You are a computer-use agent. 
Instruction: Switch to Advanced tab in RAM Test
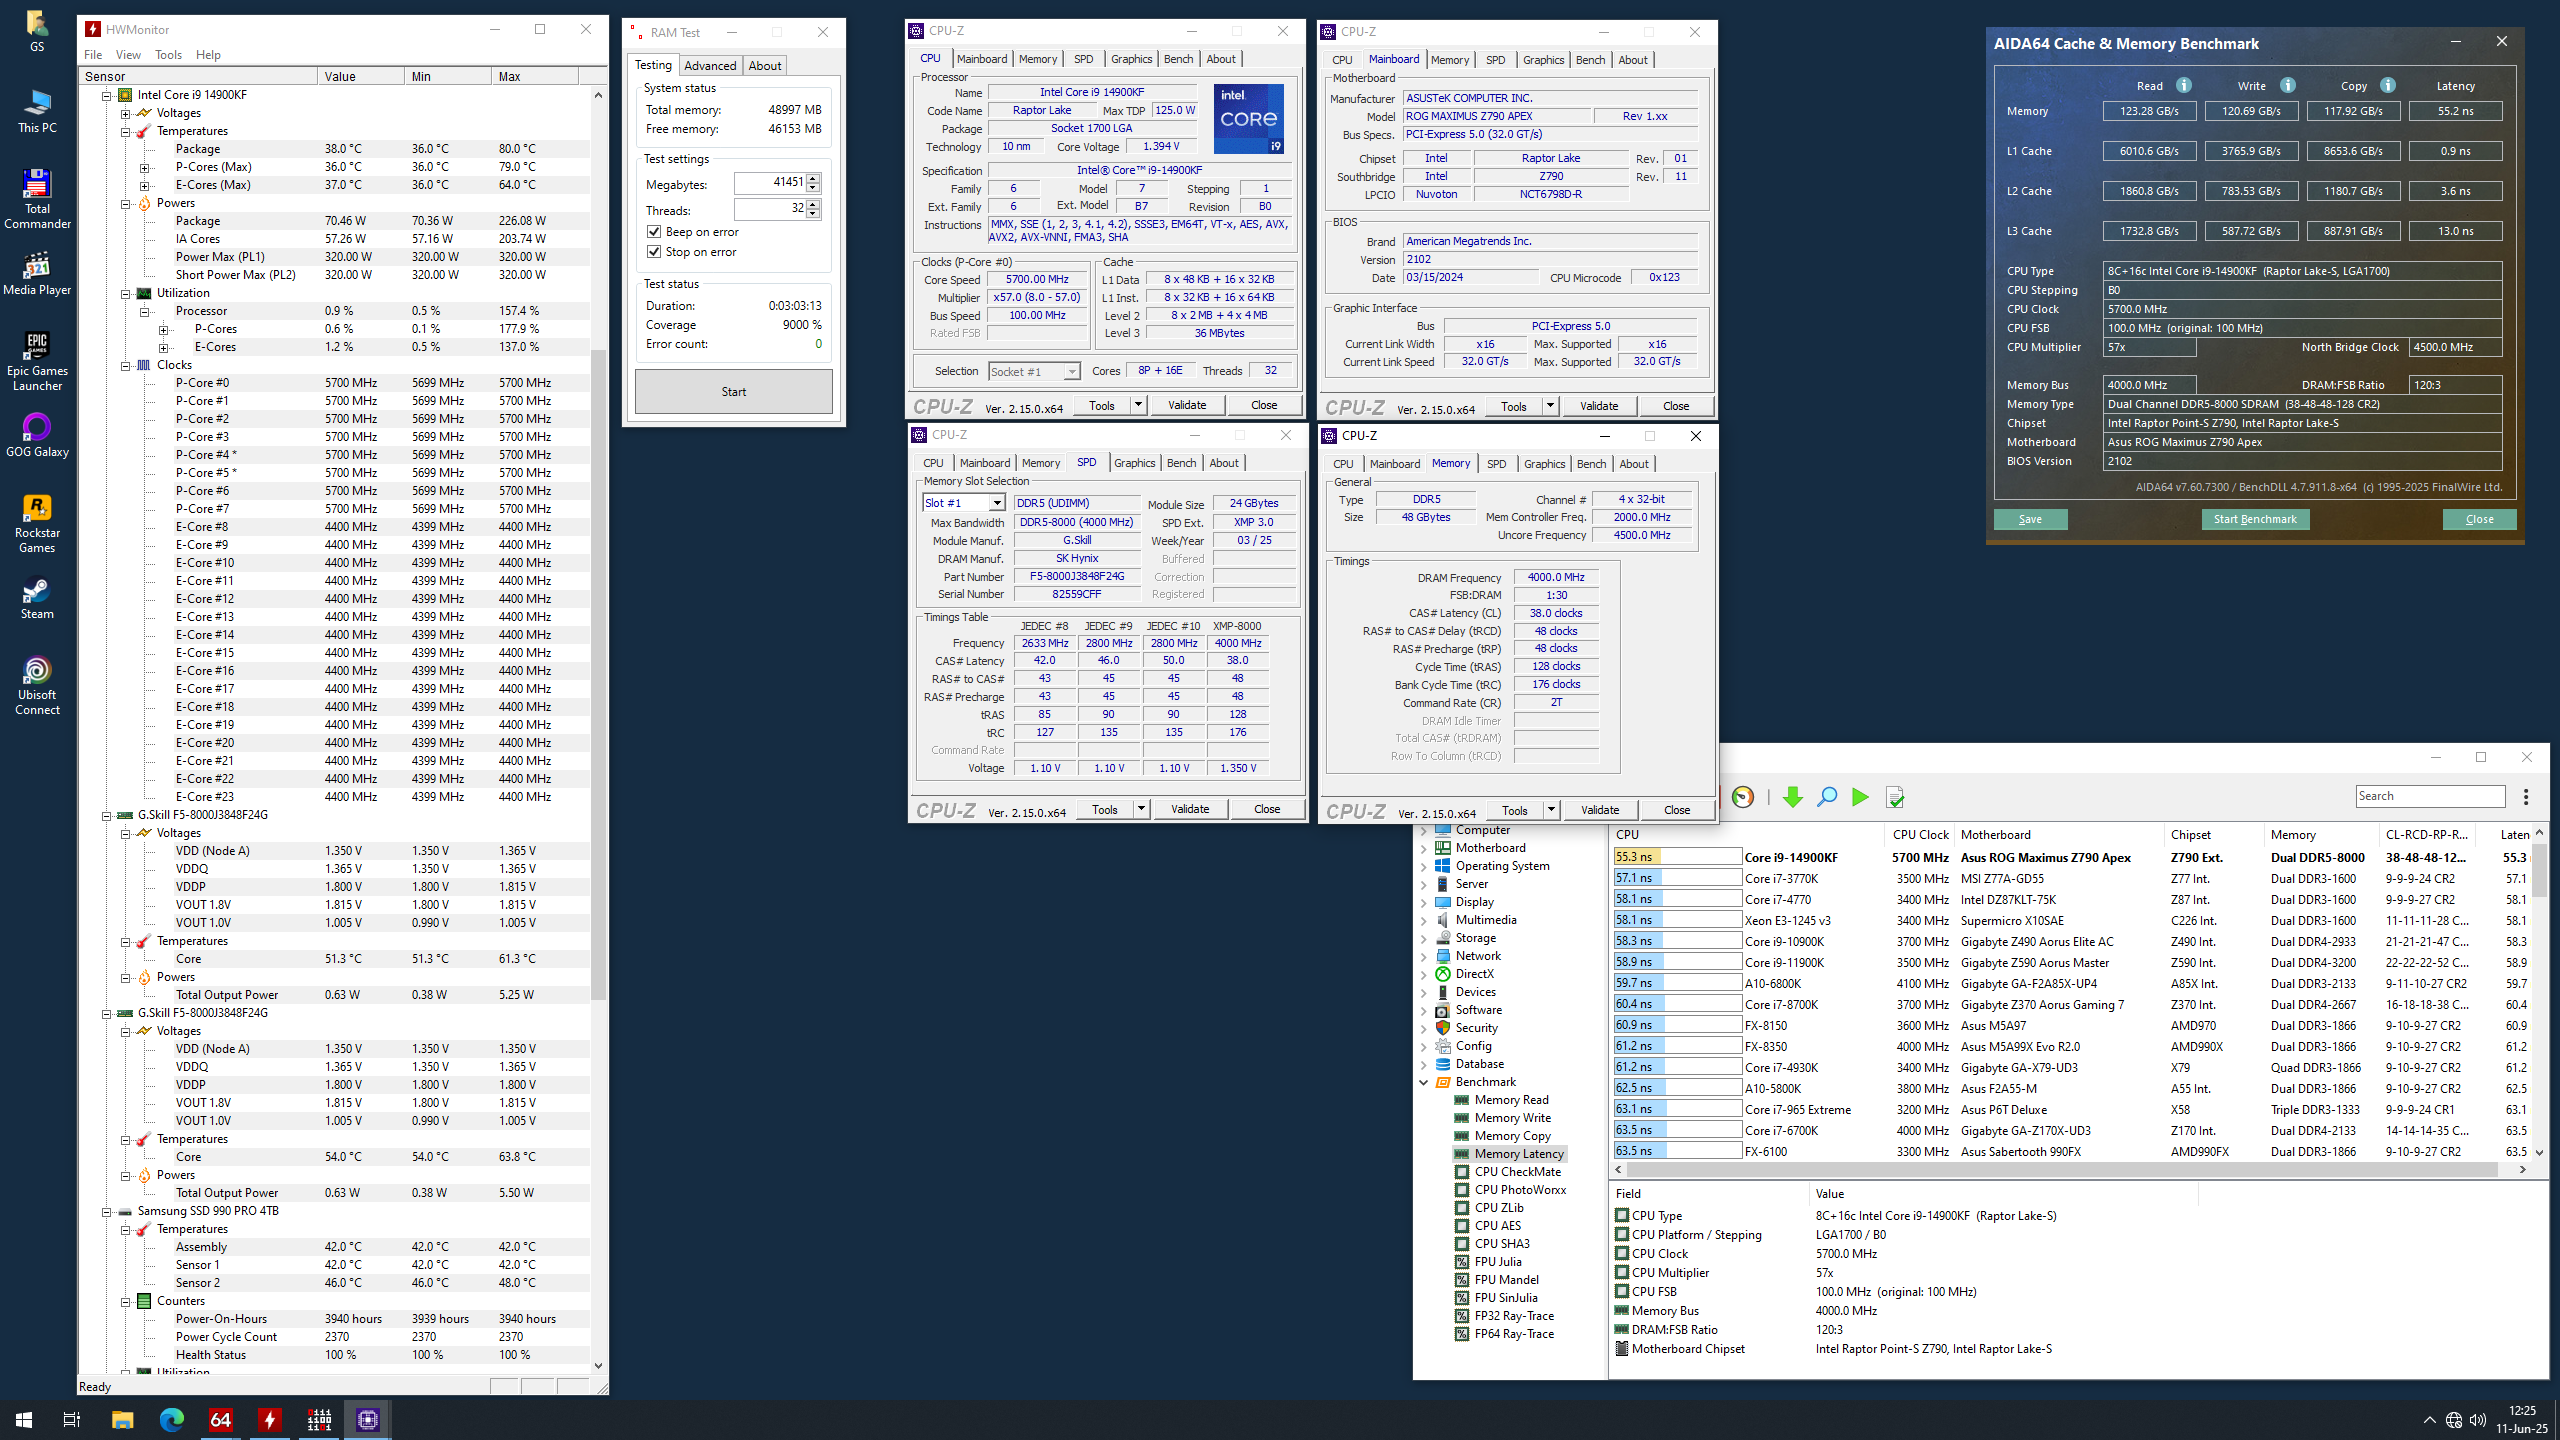pyautogui.click(x=710, y=66)
